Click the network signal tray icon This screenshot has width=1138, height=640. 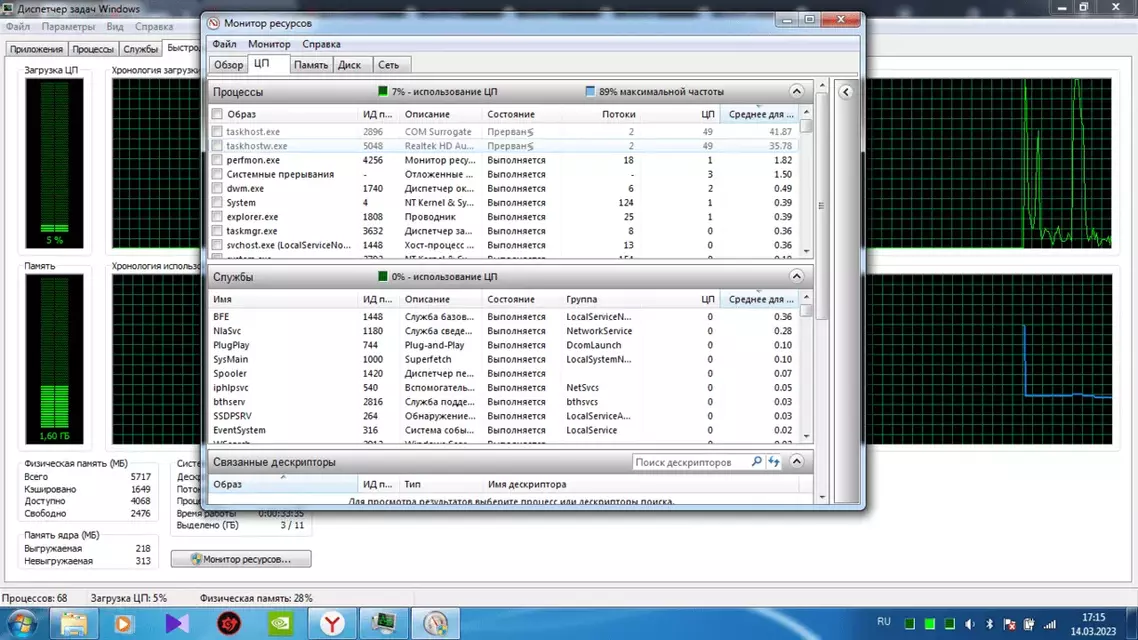tap(1049, 624)
